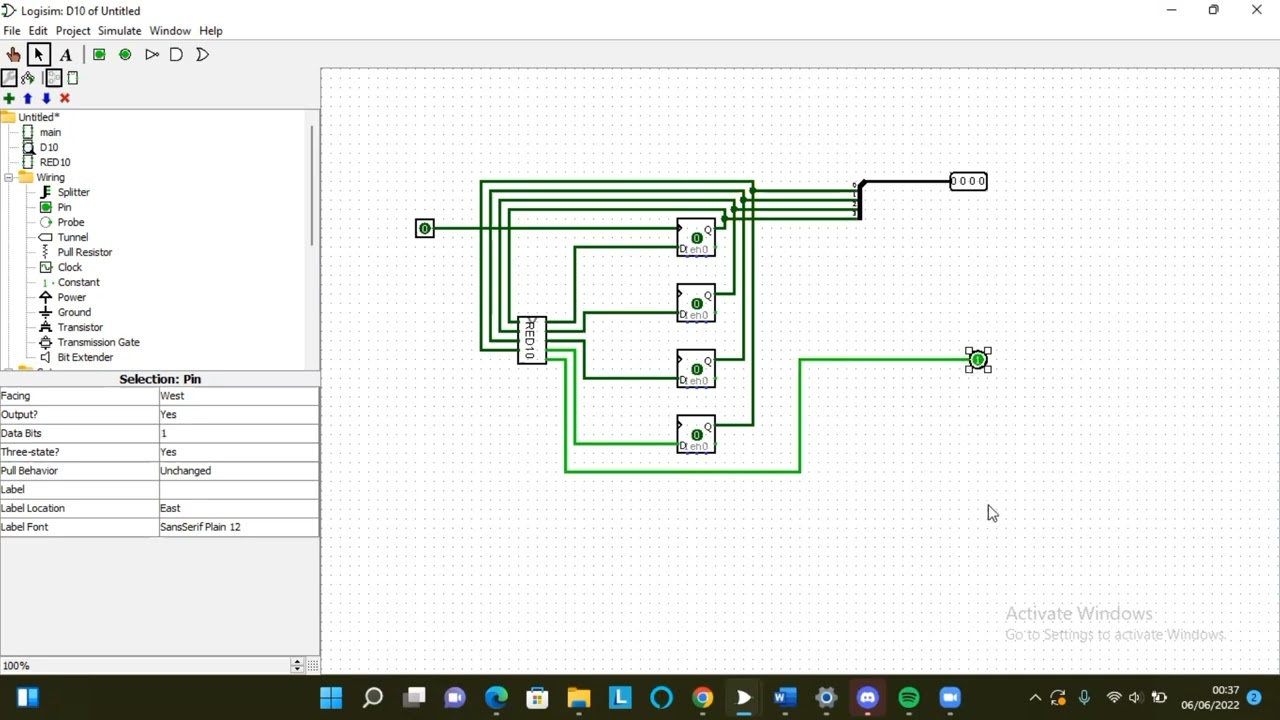Open the Edit menu

pyautogui.click(x=38, y=31)
